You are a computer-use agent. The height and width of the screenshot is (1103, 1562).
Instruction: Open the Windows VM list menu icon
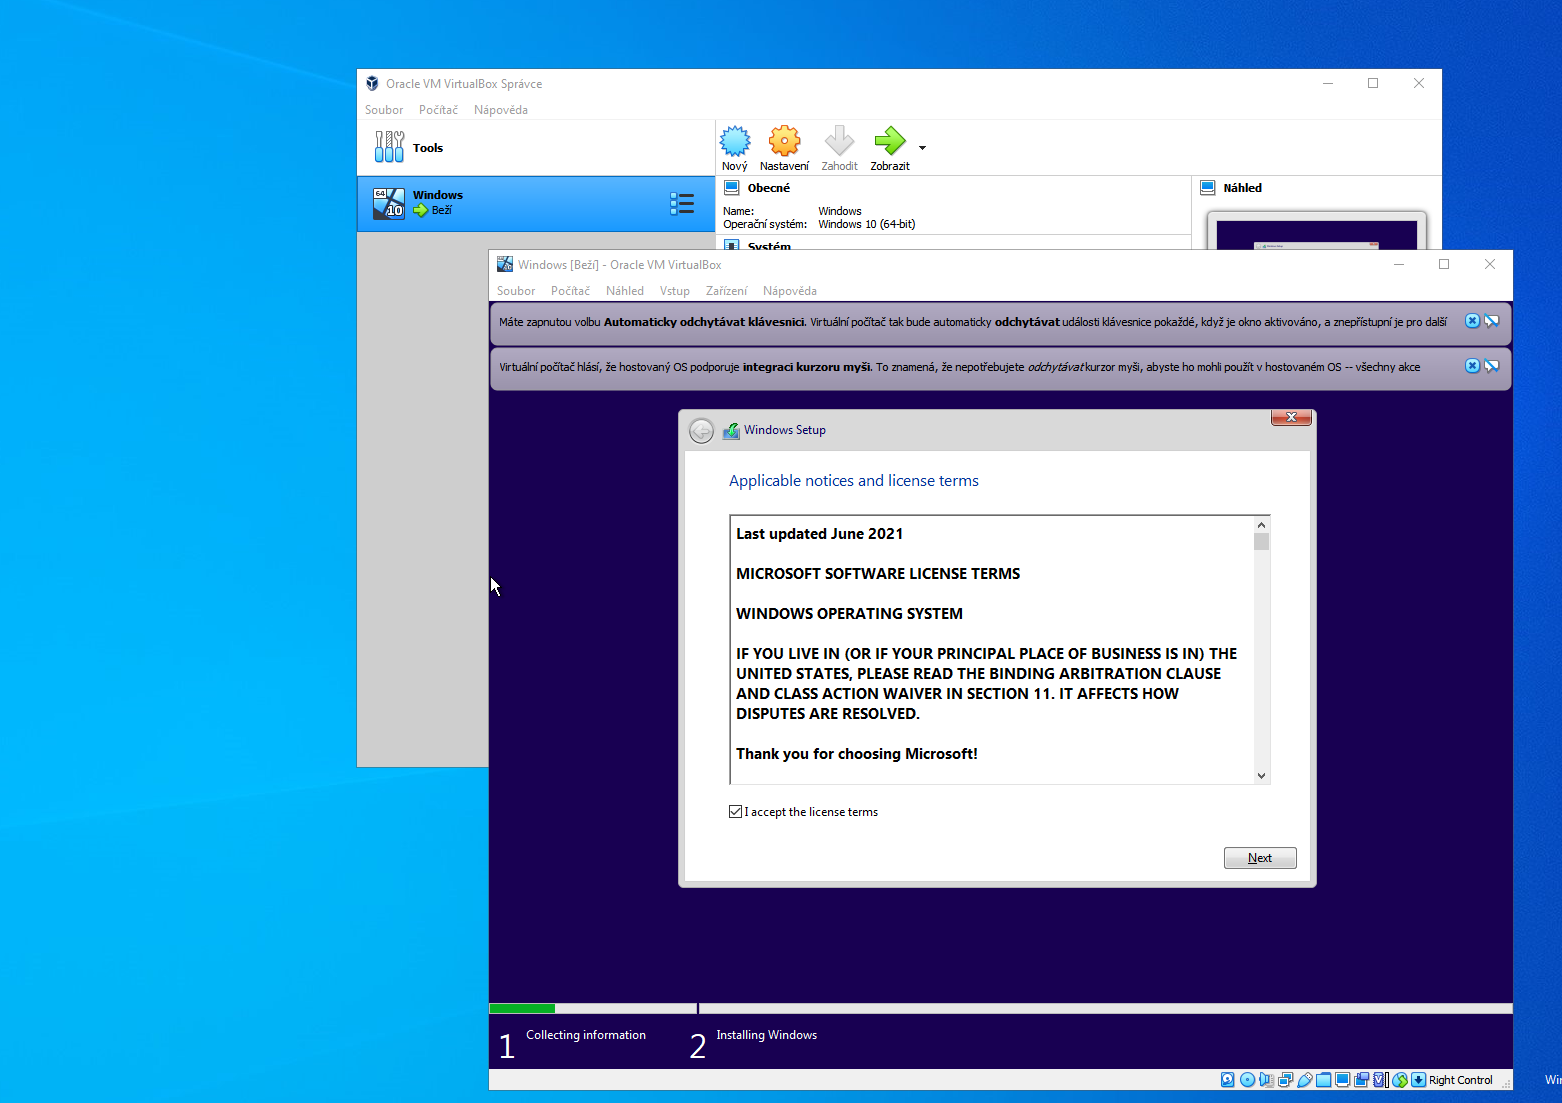682,204
